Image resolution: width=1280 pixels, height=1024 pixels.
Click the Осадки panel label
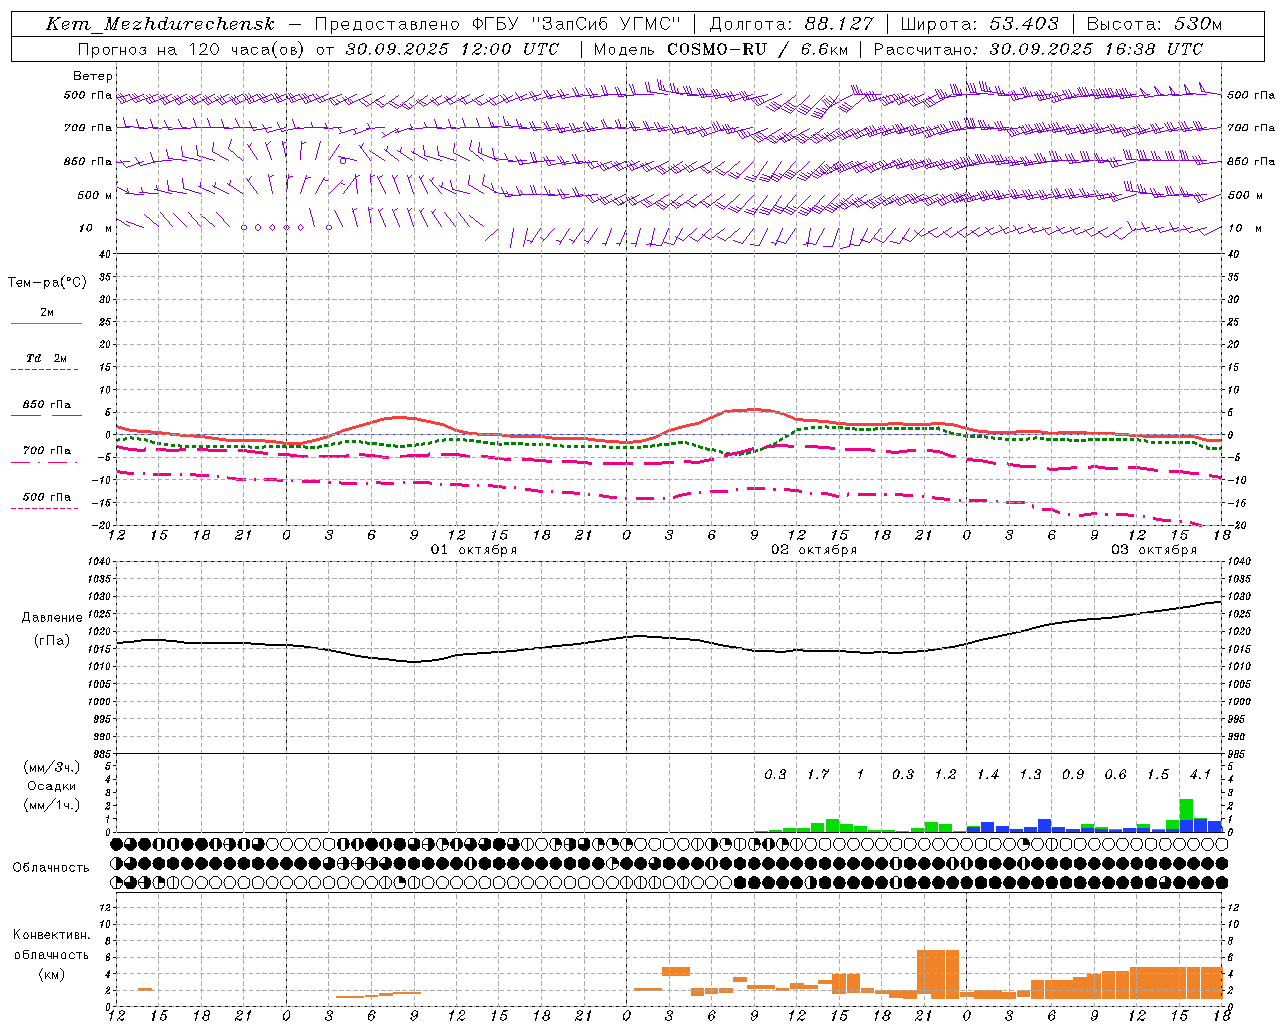tap(52, 786)
